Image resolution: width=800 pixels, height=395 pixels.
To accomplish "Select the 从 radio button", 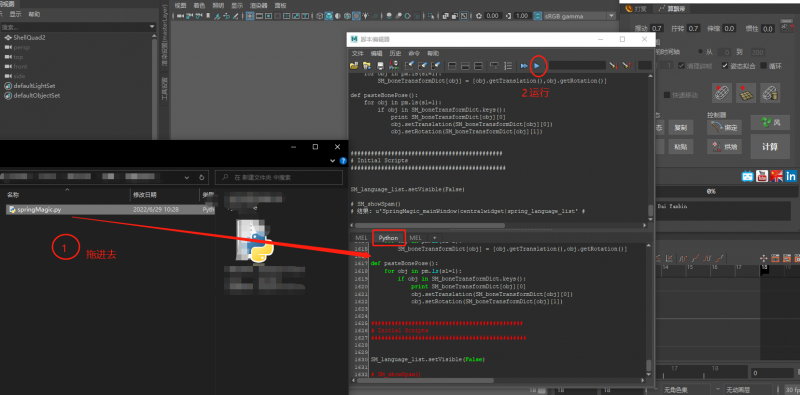I will click(701, 52).
